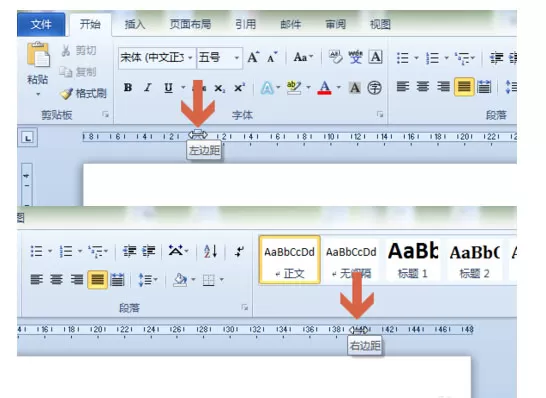Toggle justify alignment in upper ribbon
This screenshot has height=398, width=546.
pos(464,87)
